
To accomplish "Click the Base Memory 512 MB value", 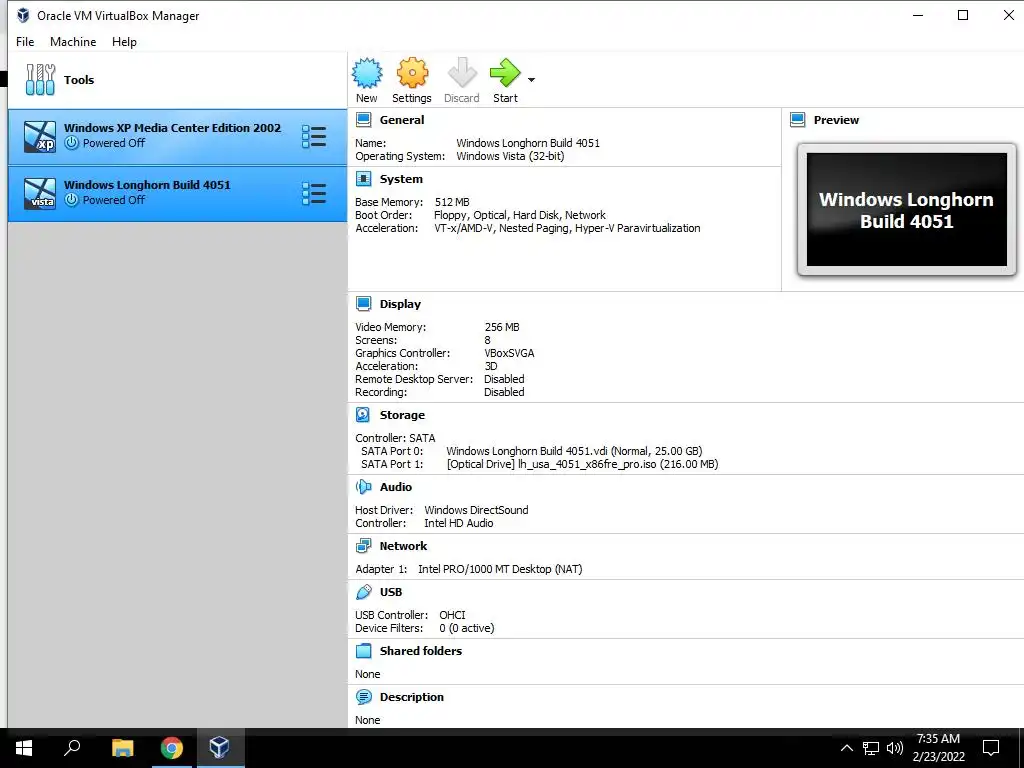I will (x=452, y=202).
